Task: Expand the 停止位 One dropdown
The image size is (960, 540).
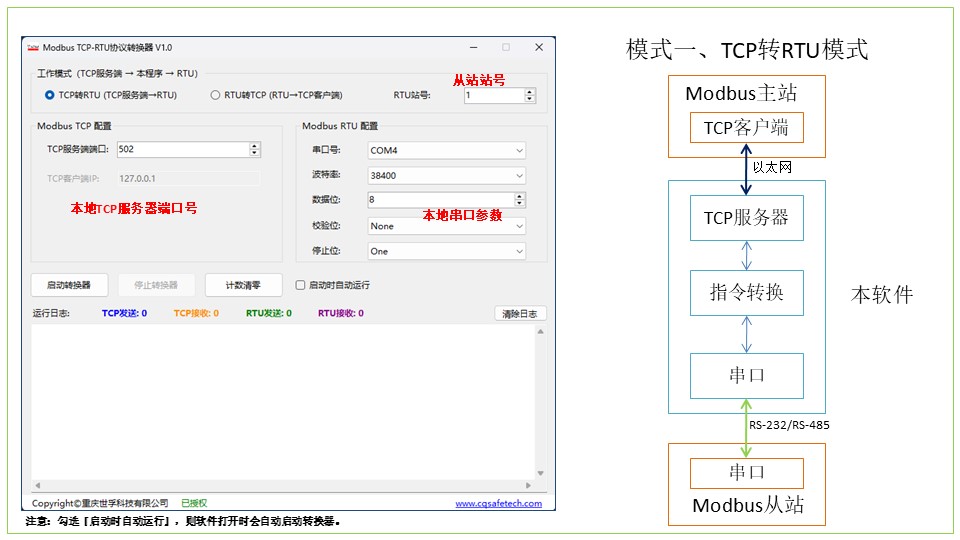Action: [446, 251]
